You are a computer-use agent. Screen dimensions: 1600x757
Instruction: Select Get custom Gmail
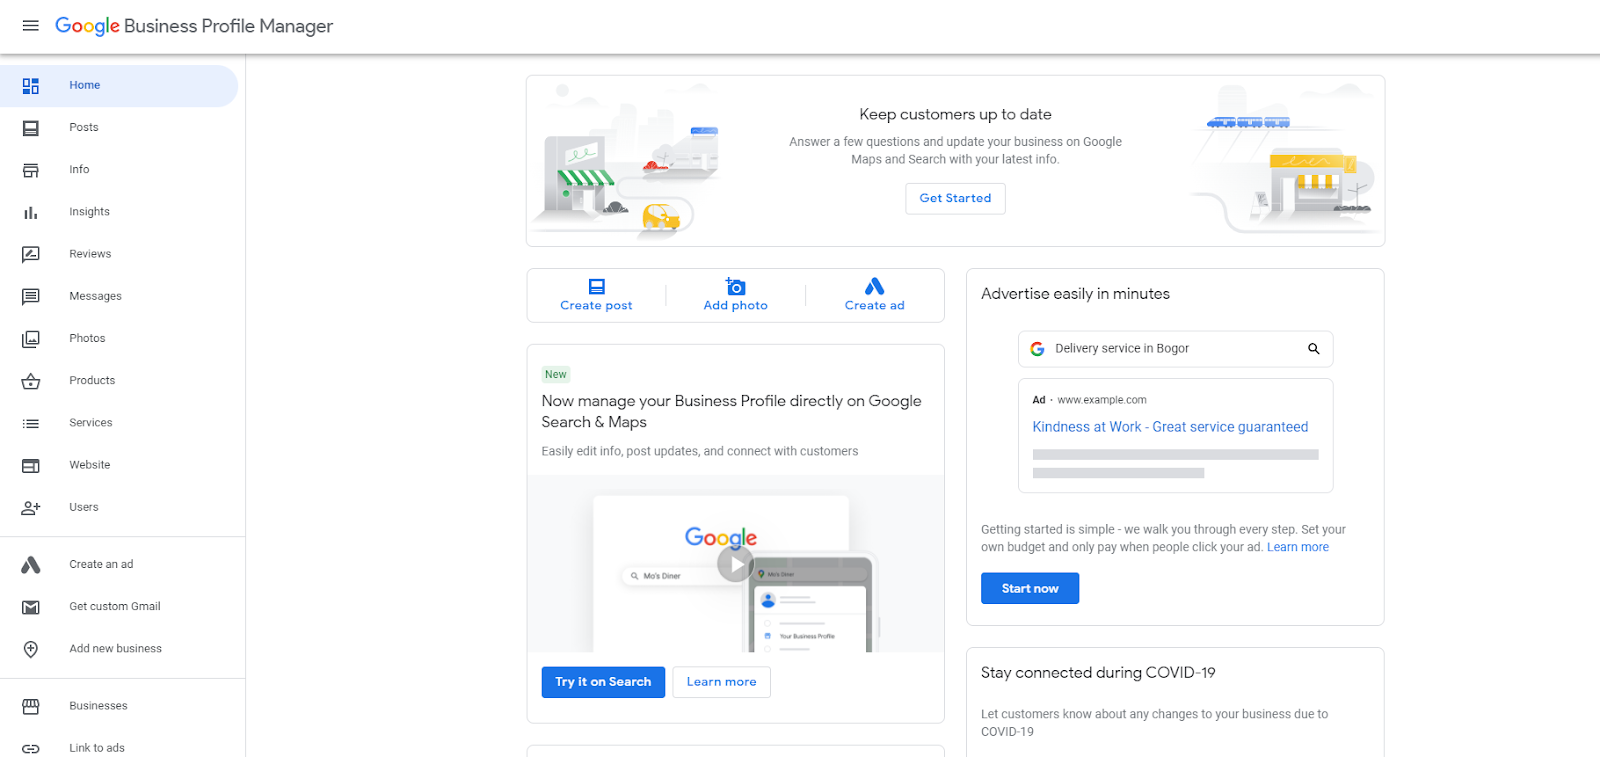click(115, 607)
